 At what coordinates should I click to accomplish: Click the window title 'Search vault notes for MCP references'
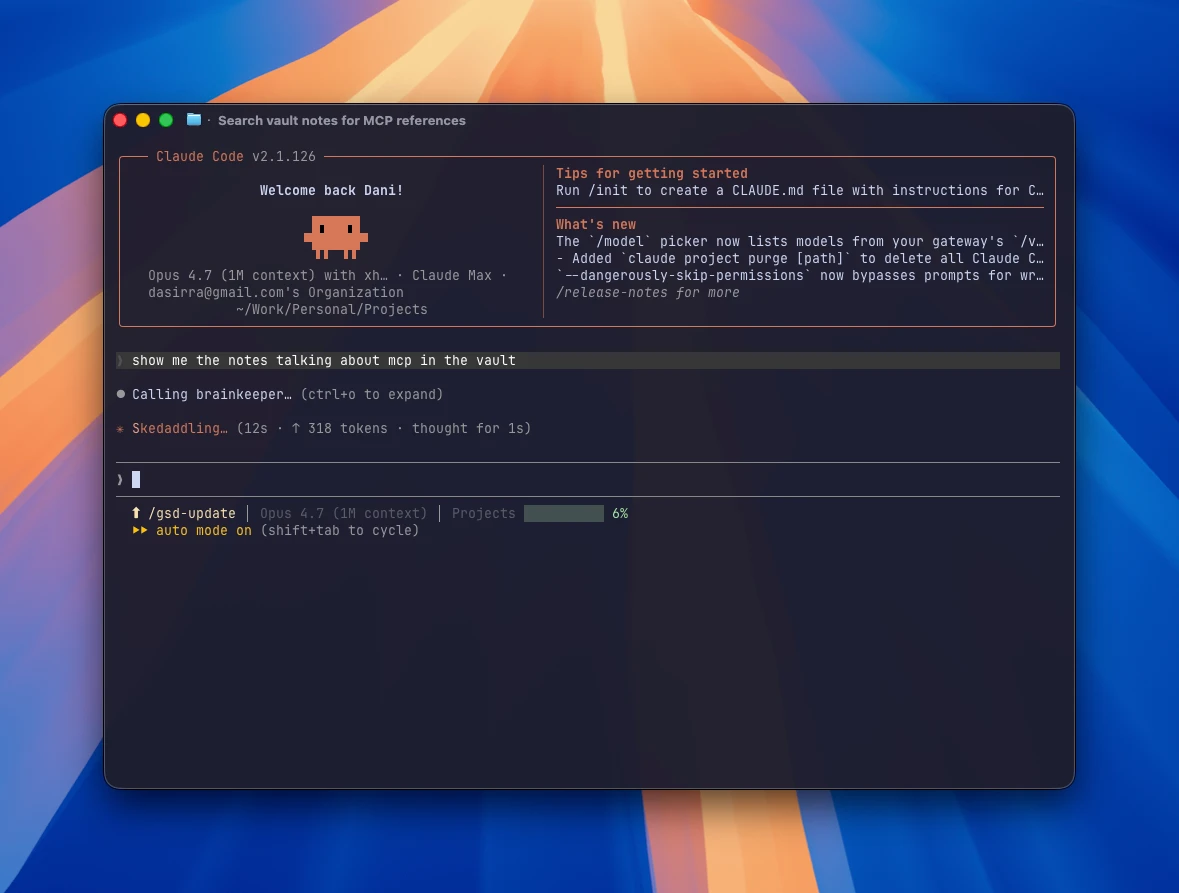pyautogui.click(x=342, y=120)
